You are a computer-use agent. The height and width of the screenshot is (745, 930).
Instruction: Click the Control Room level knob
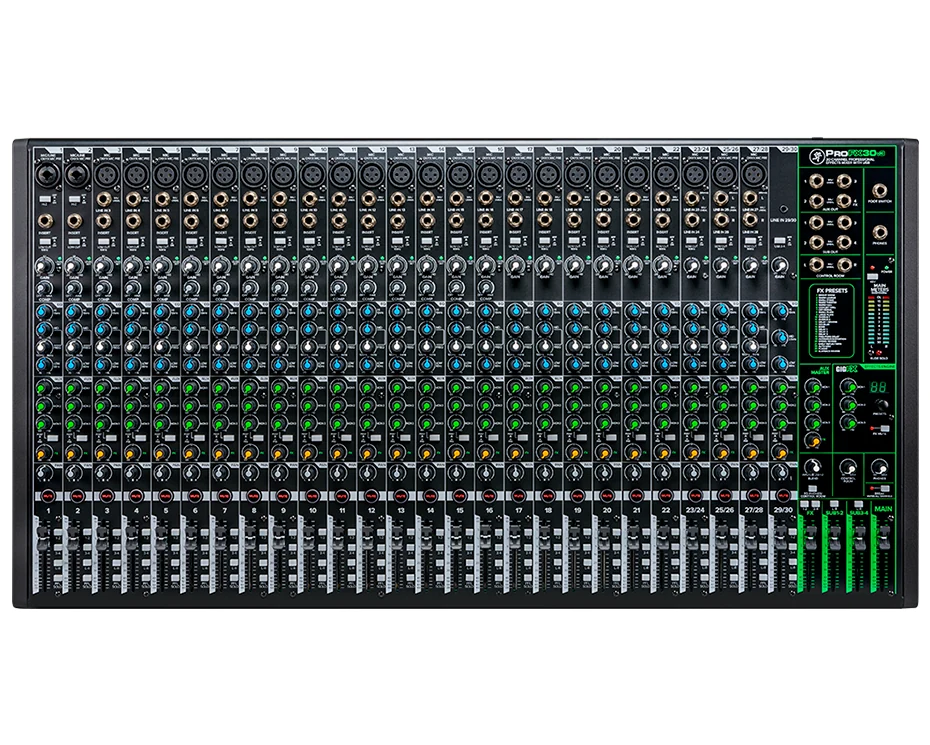point(847,468)
